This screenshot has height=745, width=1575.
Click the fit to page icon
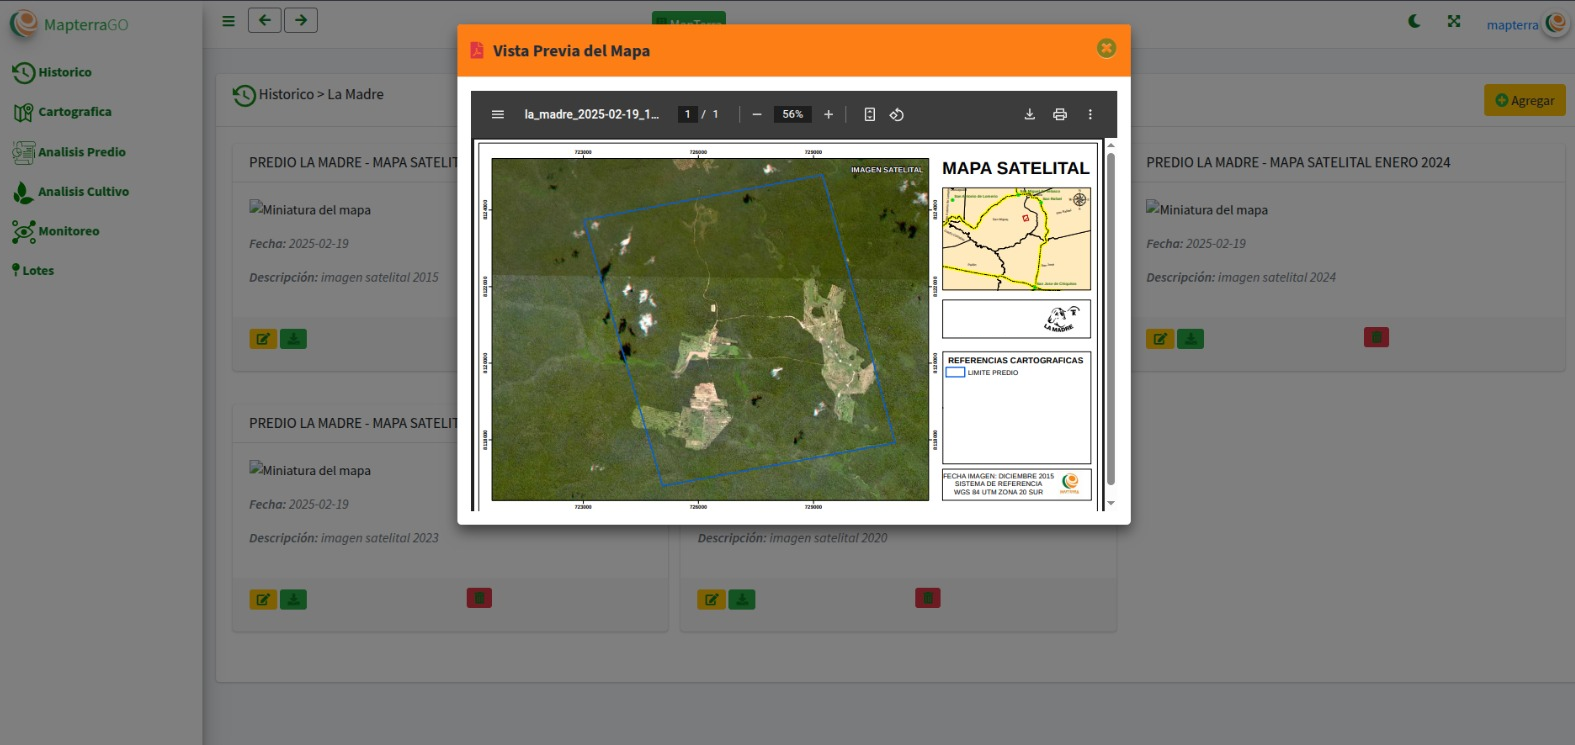click(870, 115)
